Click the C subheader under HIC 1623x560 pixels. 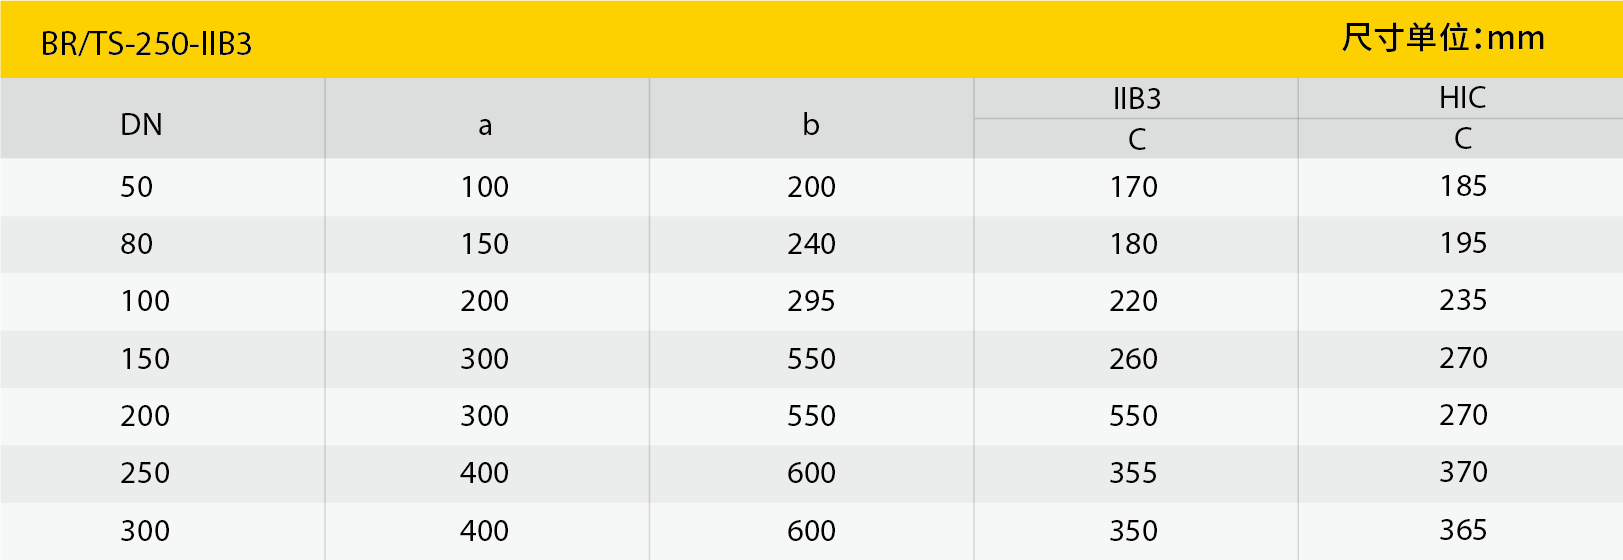1462,139
